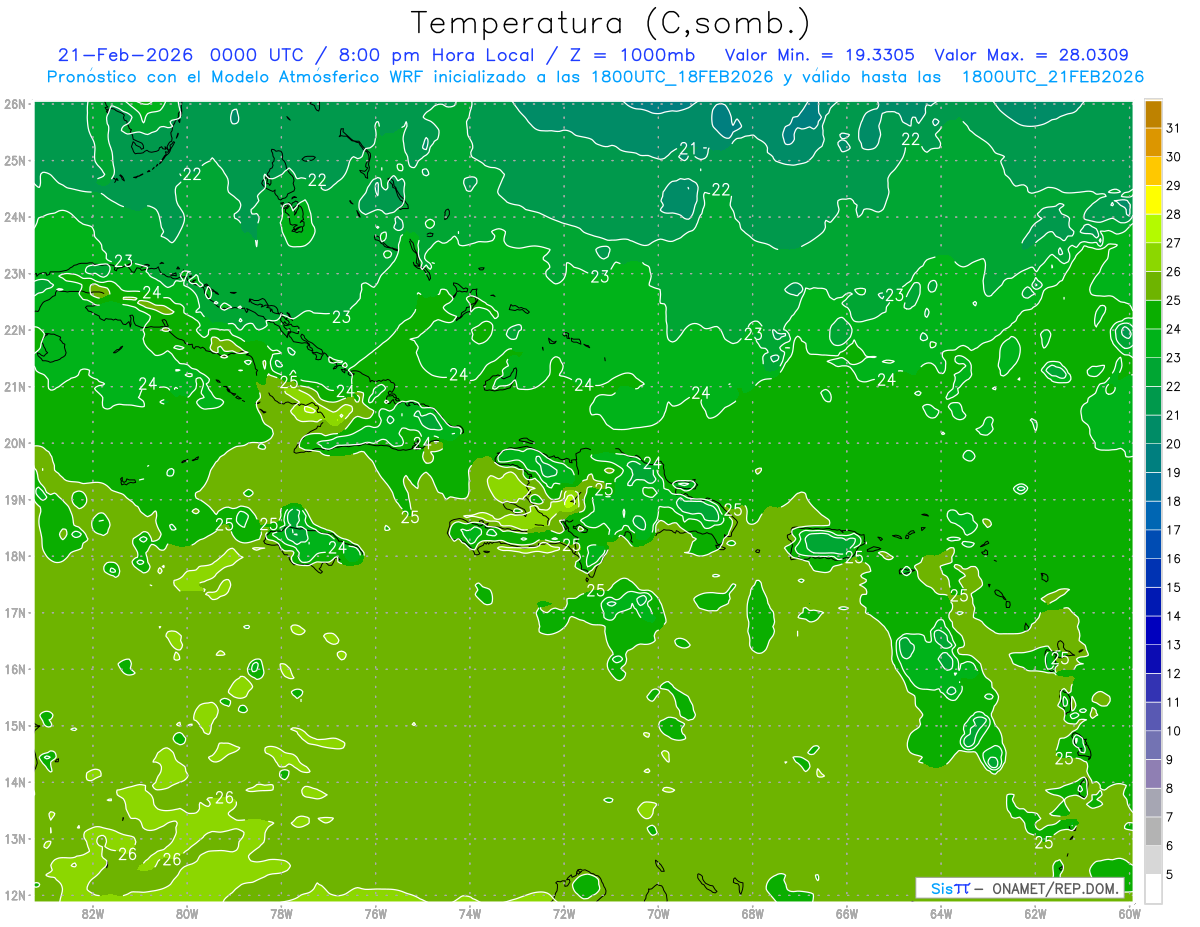
Task: Pick the dark blue legend swatch between 13 and 14
Action: [1153, 630]
